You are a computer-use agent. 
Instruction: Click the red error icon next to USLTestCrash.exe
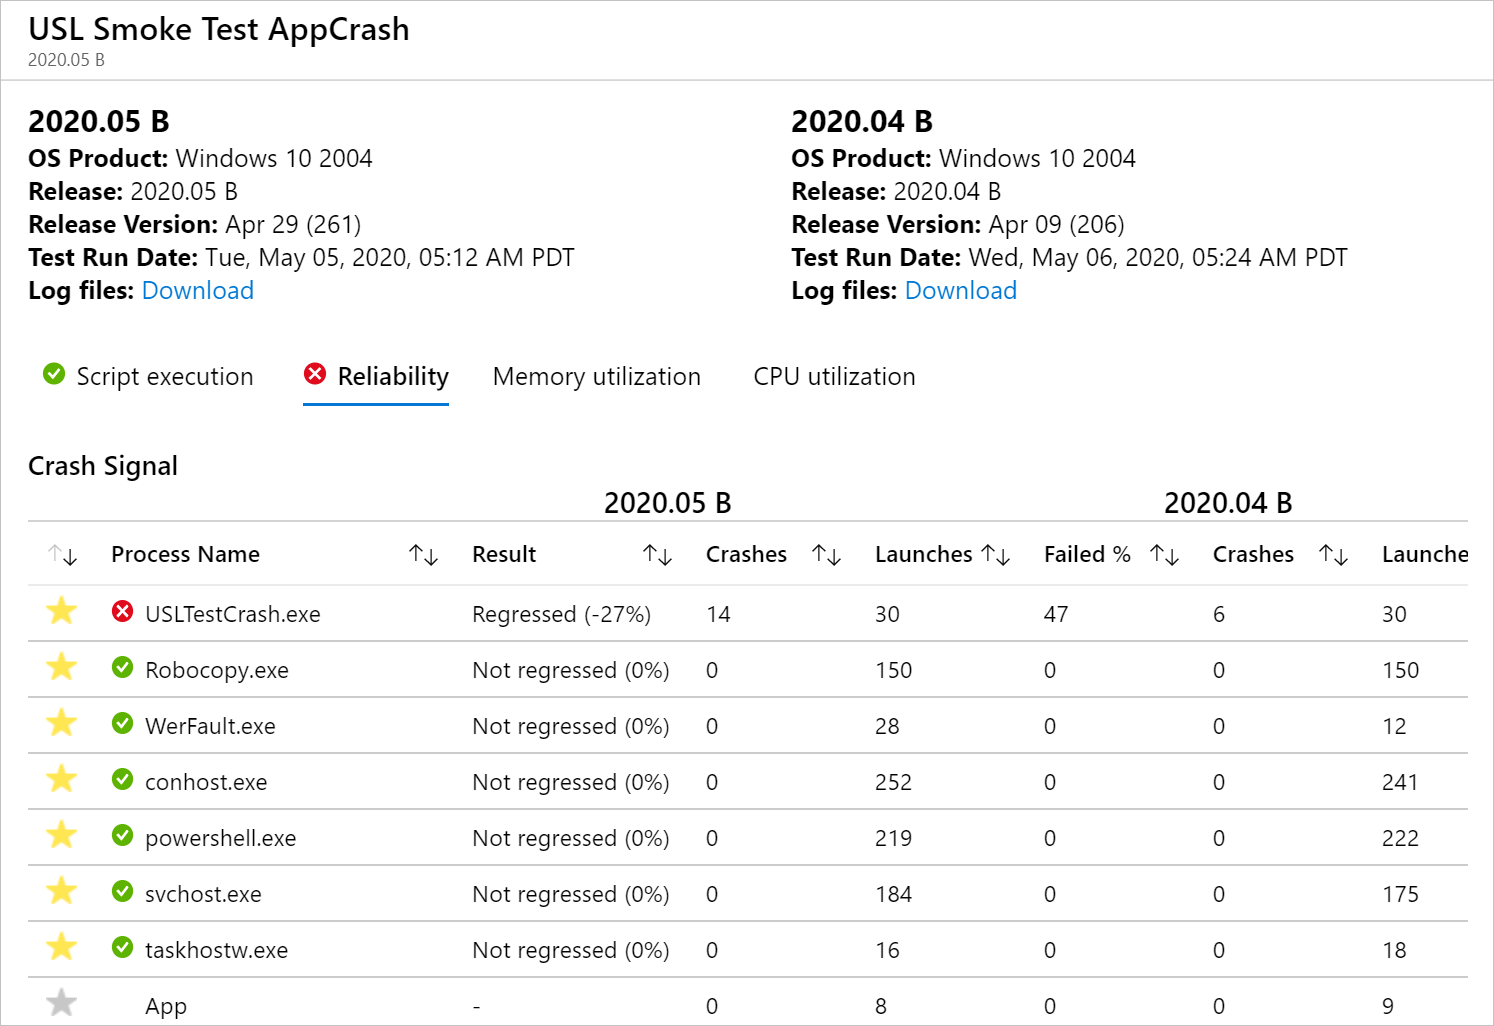(122, 613)
